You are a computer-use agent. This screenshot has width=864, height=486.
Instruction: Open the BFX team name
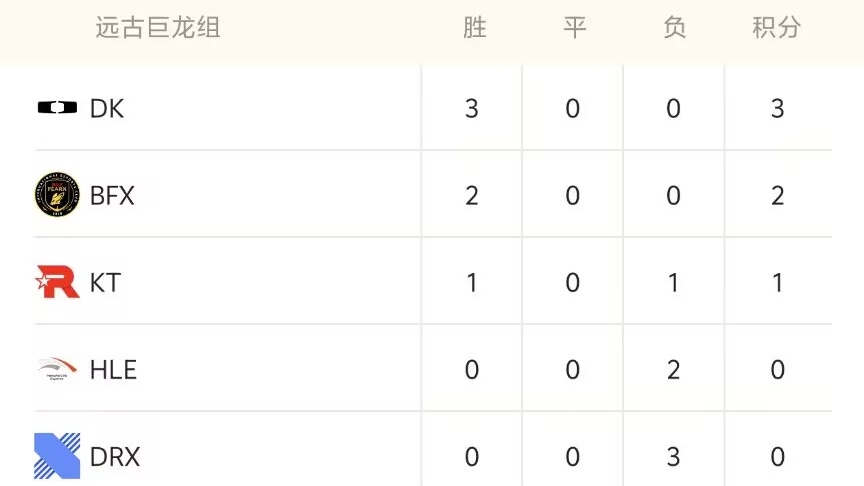click(112, 195)
